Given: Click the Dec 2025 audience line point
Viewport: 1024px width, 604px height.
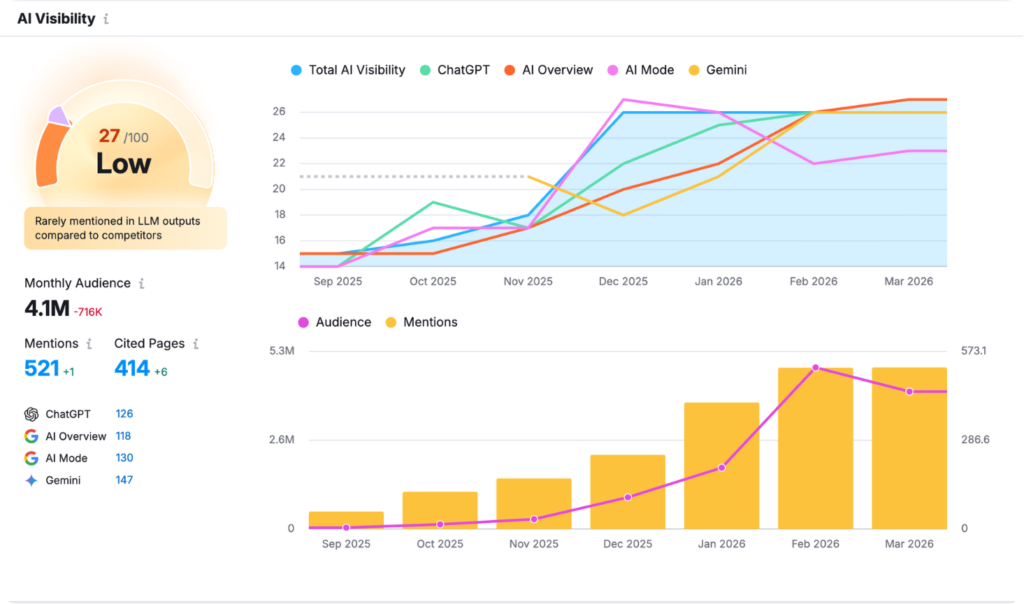Looking at the screenshot, I should pos(628,498).
